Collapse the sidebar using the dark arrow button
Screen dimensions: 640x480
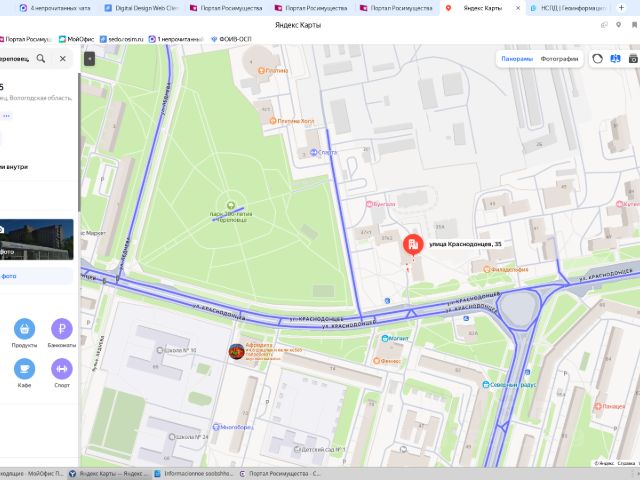[89, 59]
